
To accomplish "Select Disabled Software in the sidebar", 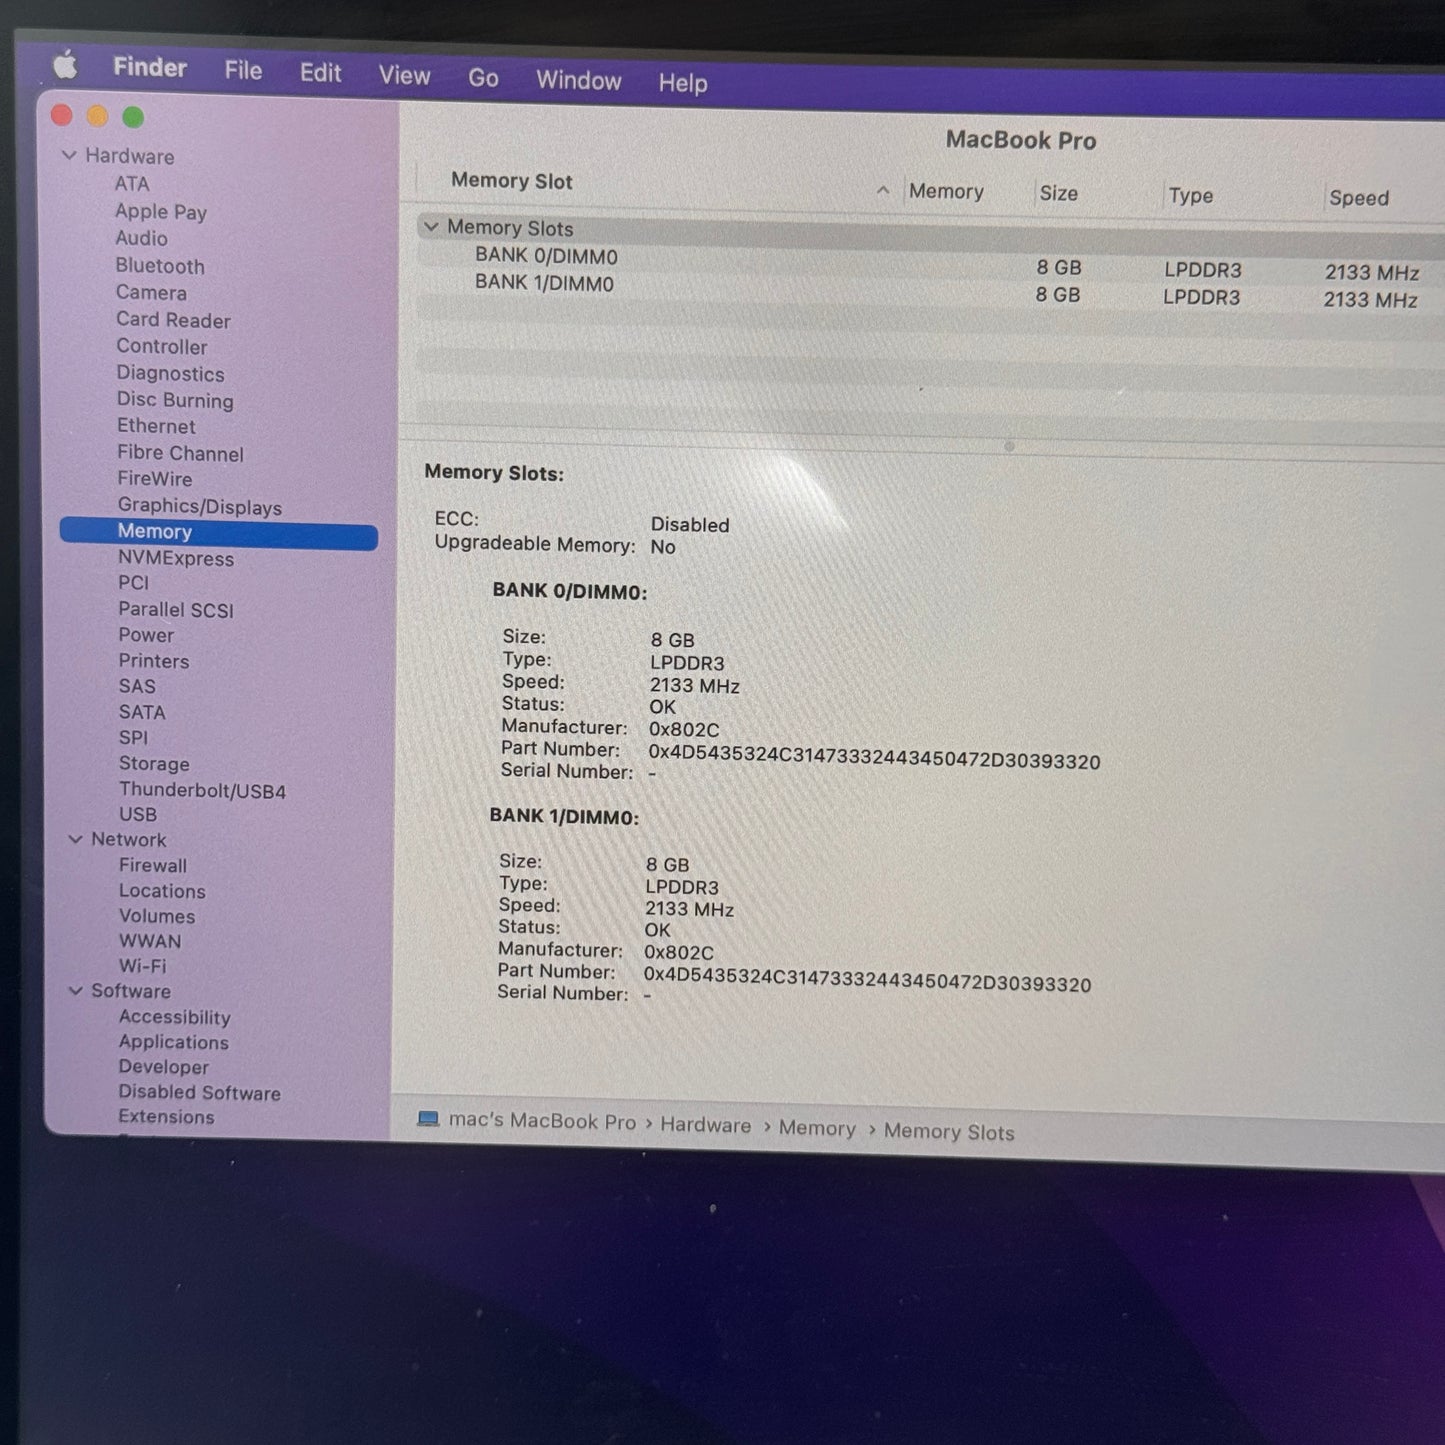I will [x=199, y=1092].
